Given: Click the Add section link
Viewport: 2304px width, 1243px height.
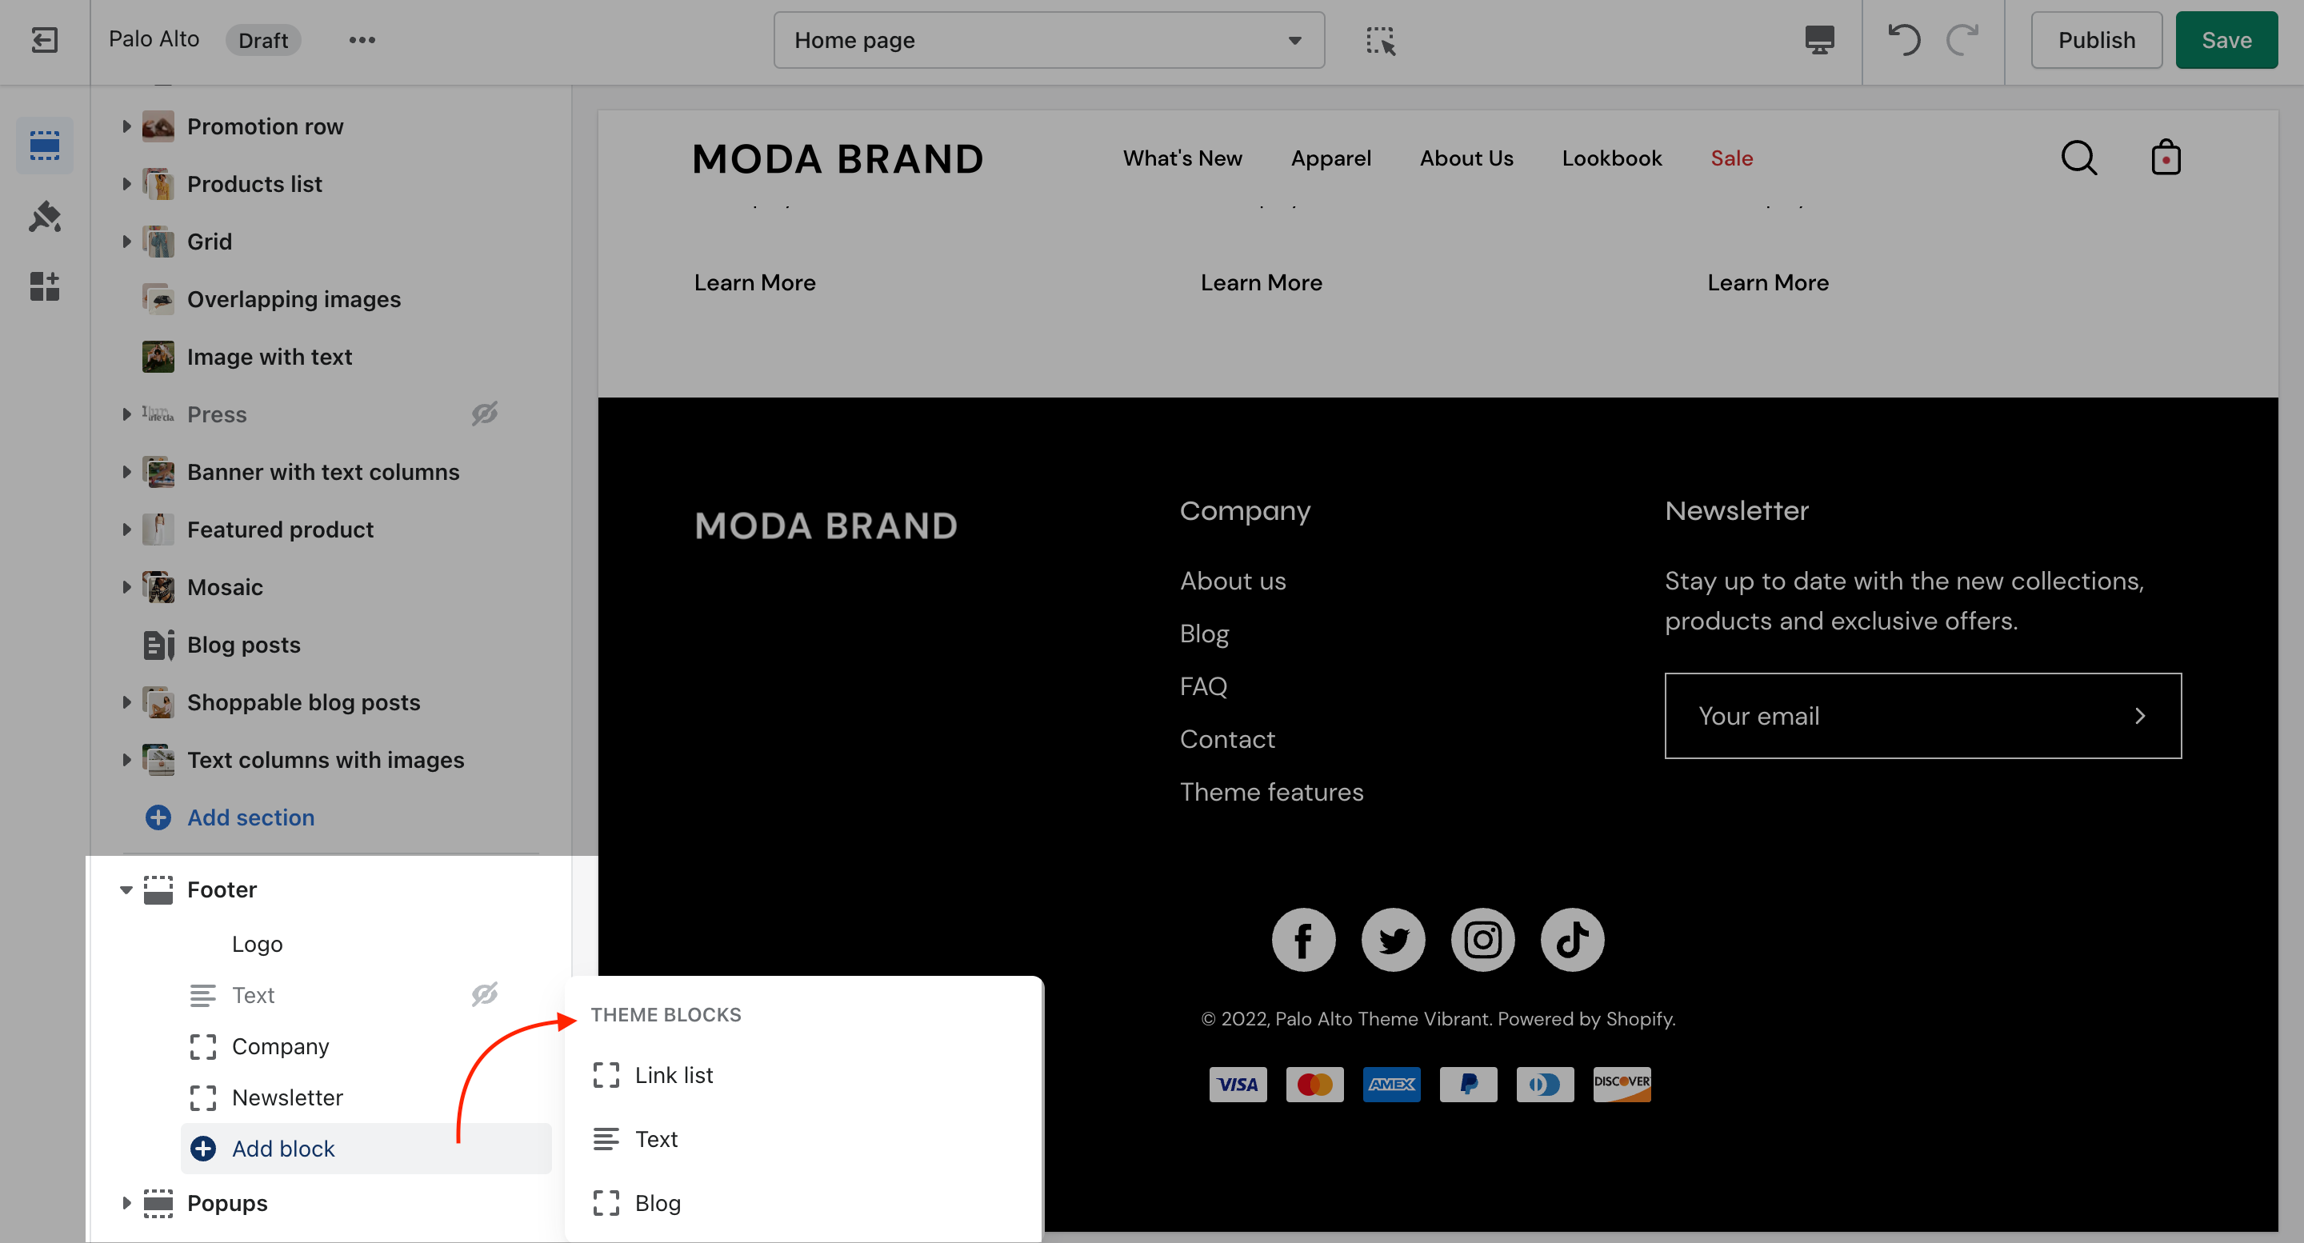Looking at the screenshot, I should click(x=250, y=817).
